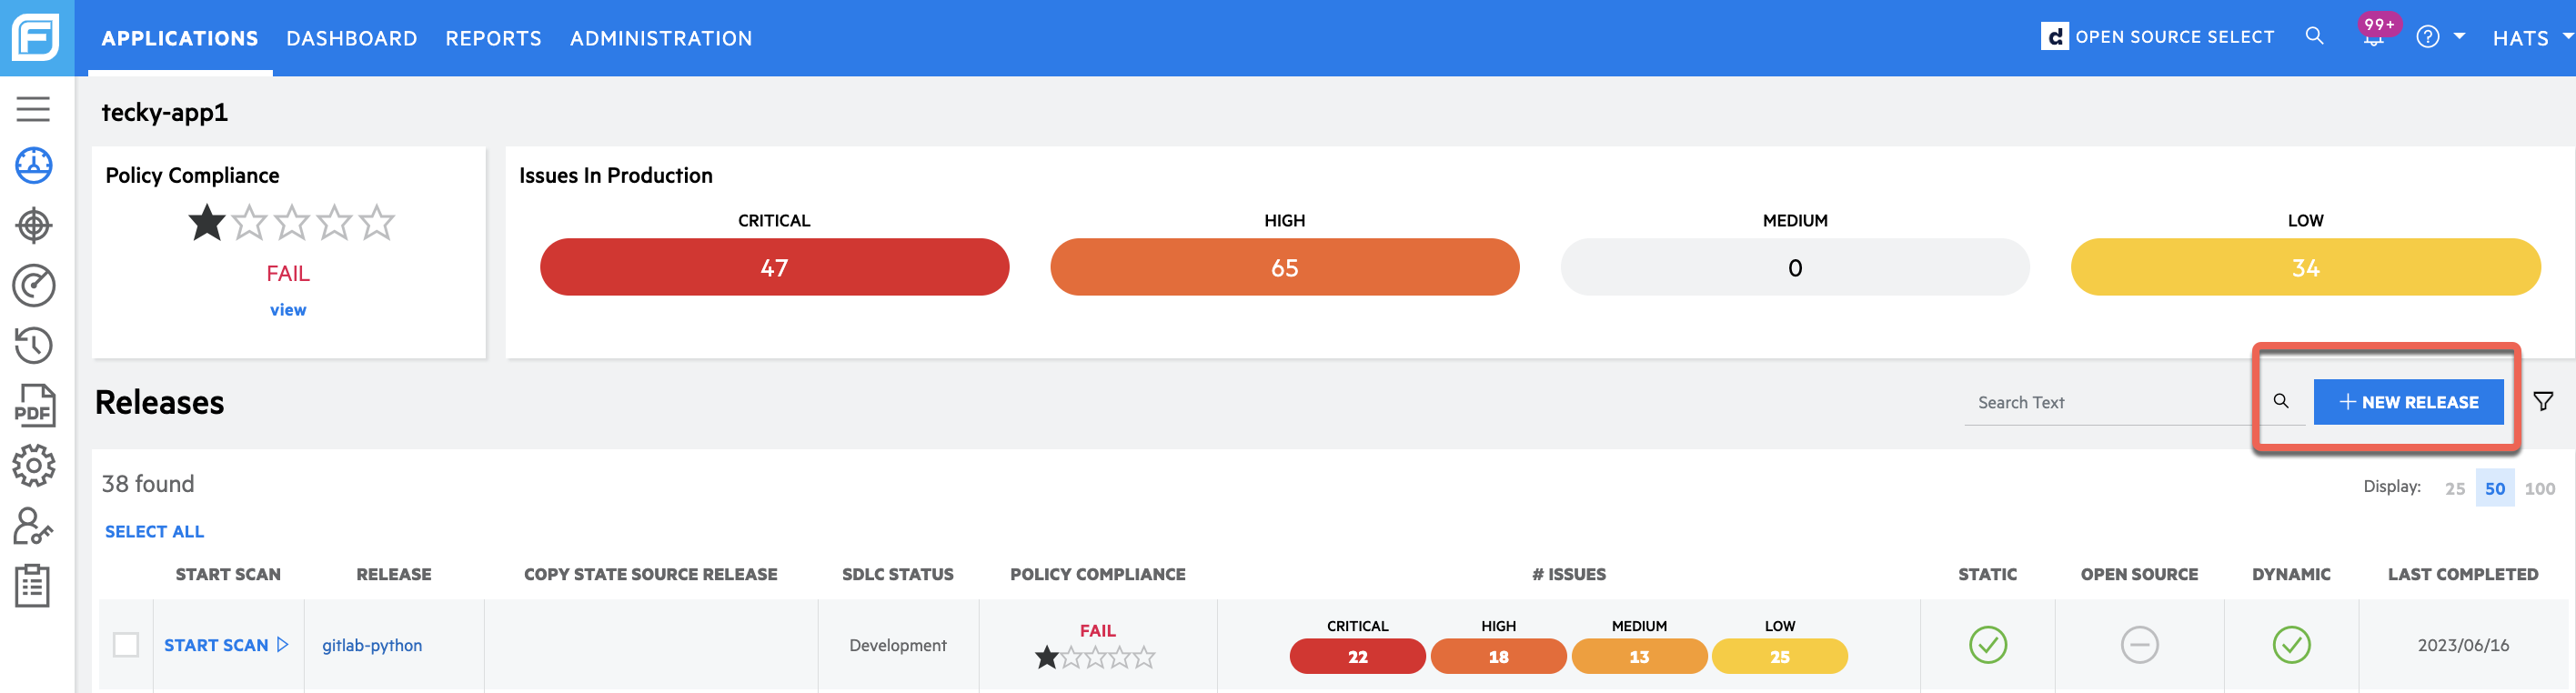Set display count to 25
This screenshot has width=2576, height=693.
[x=2454, y=489]
